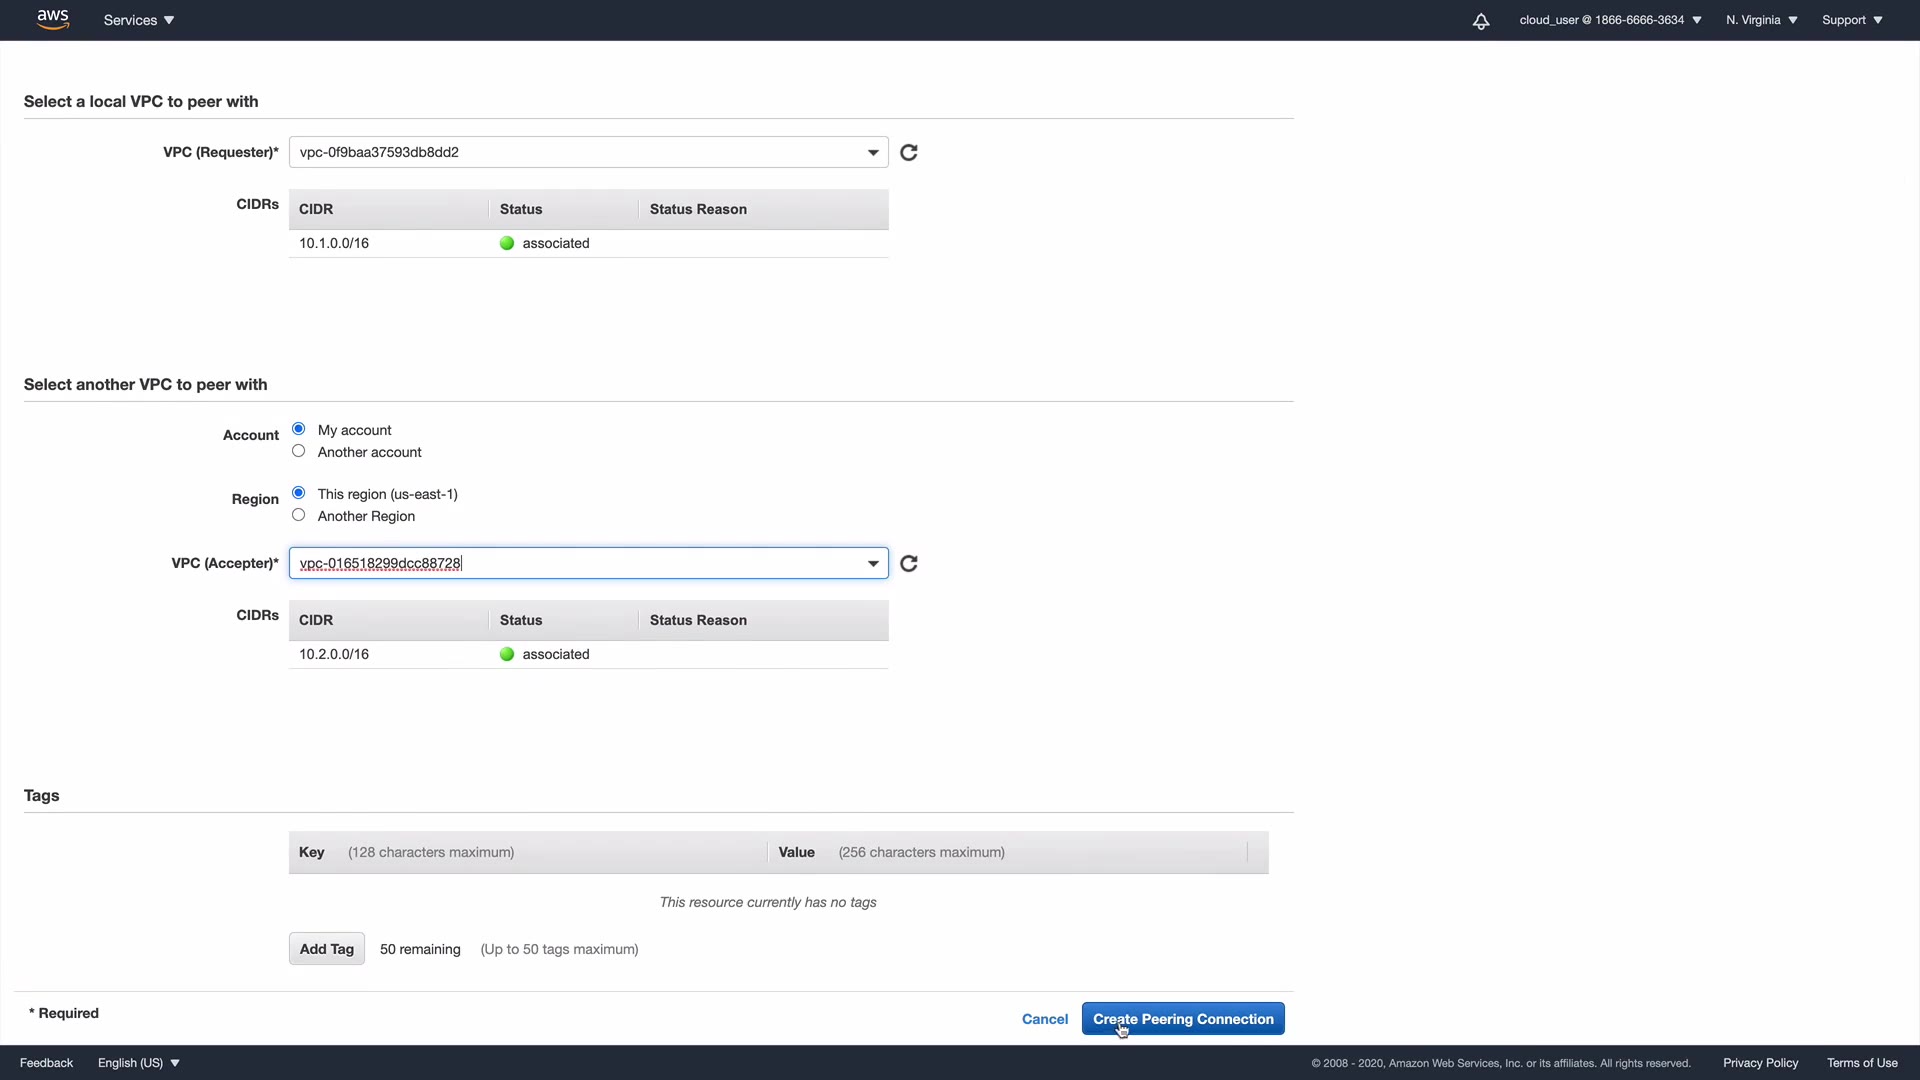
Task: Choose This region (us-east-1) option
Action: tap(298, 493)
